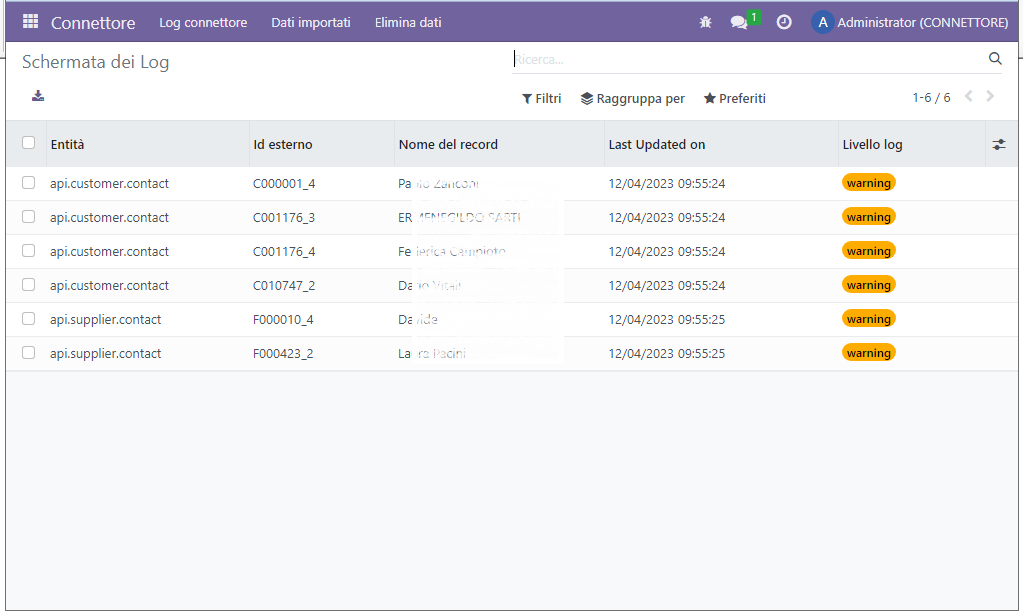Click the search magnifier icon
Image resolution: width=1023 pixels, height=615 pixels.
(995, 59)
